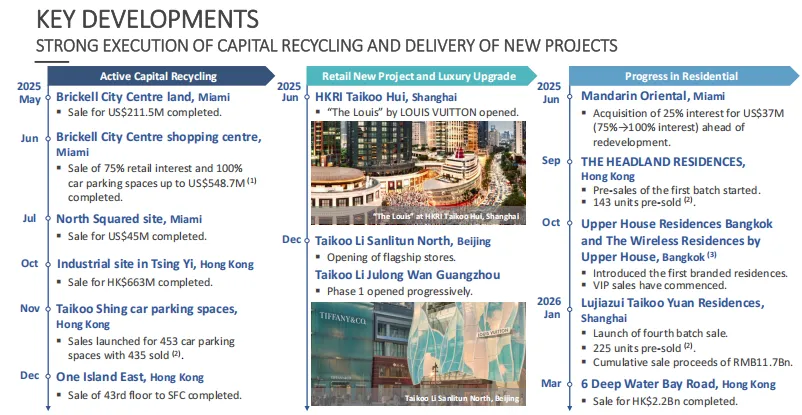Click 'Sale for US$211.5M completed.' bullet
Viewport: 802px width, 415px height.
coord(145,113)
